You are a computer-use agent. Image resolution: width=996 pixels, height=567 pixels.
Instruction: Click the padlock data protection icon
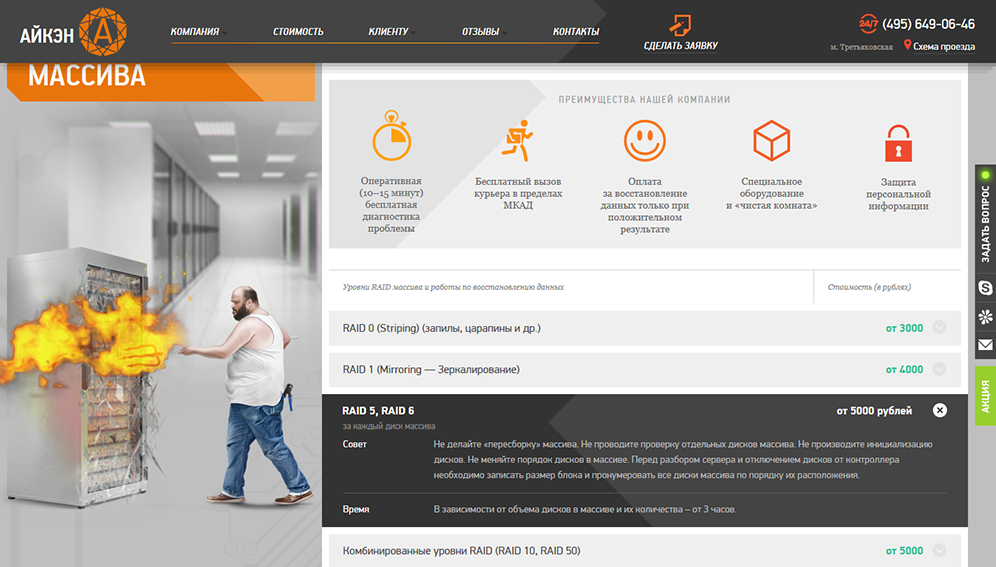898,143
